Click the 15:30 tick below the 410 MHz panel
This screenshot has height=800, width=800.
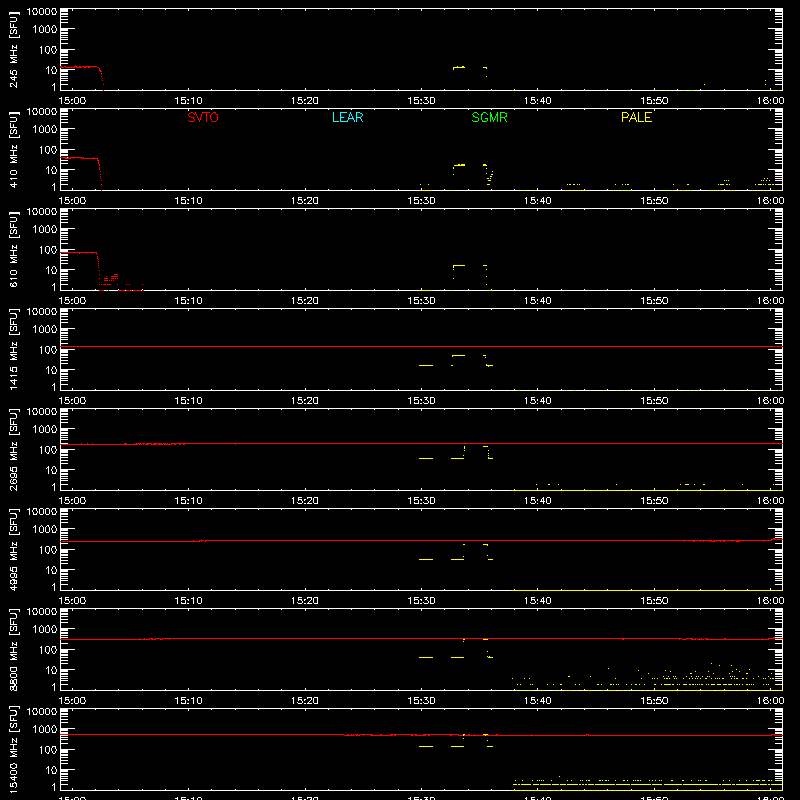[421, 201]
